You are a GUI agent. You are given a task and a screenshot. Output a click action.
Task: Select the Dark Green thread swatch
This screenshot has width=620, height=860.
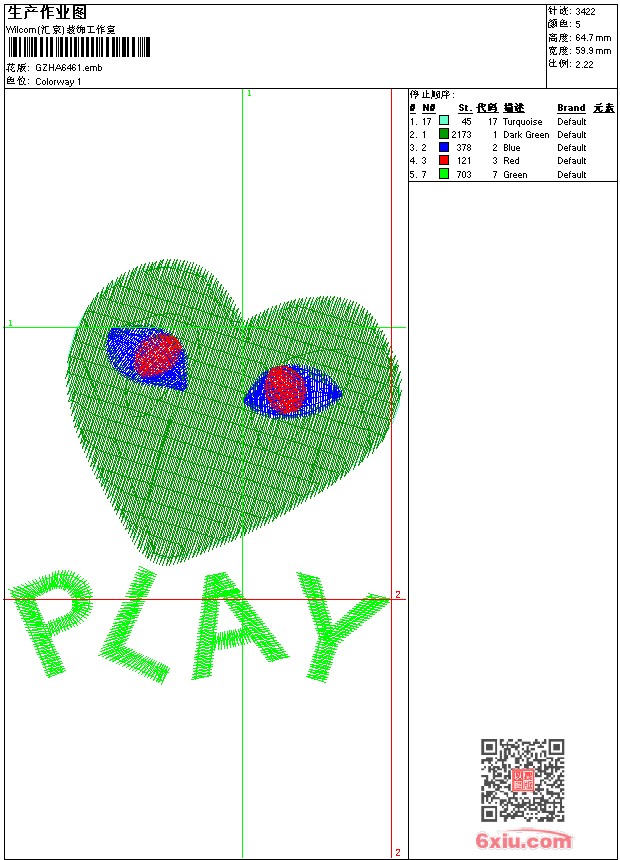coord(444,134)
